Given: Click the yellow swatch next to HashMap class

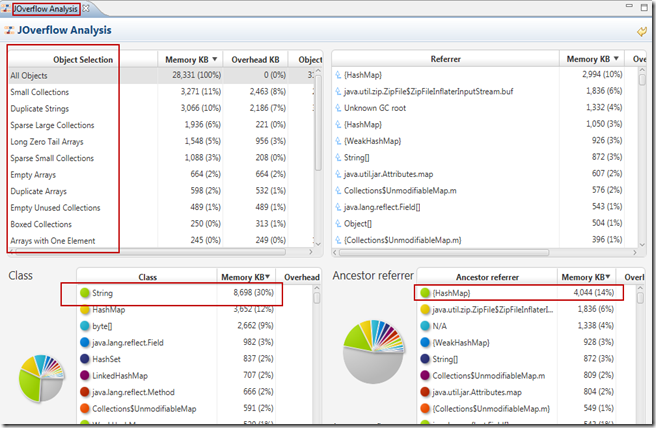Looking at the screenshot, I should tap(85, 310).
